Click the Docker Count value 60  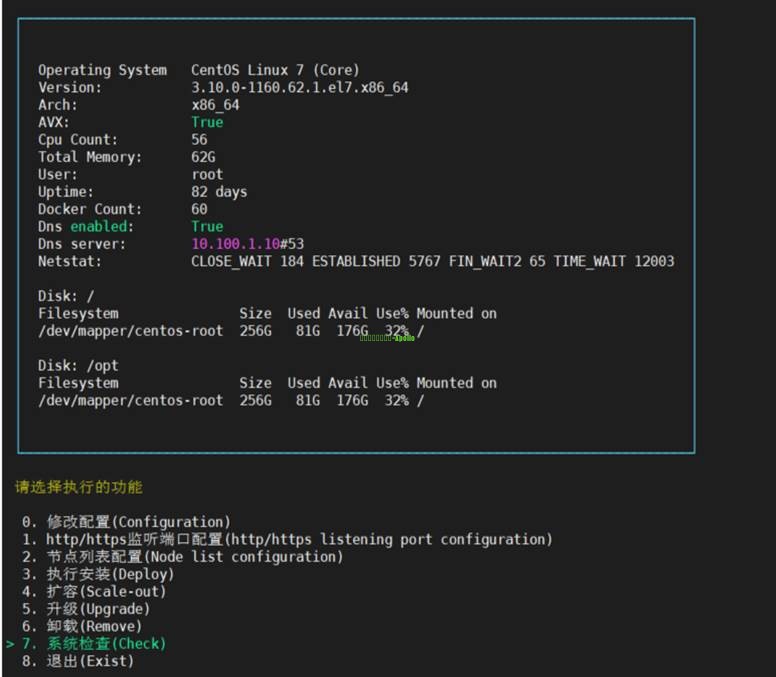click(199, 209)
